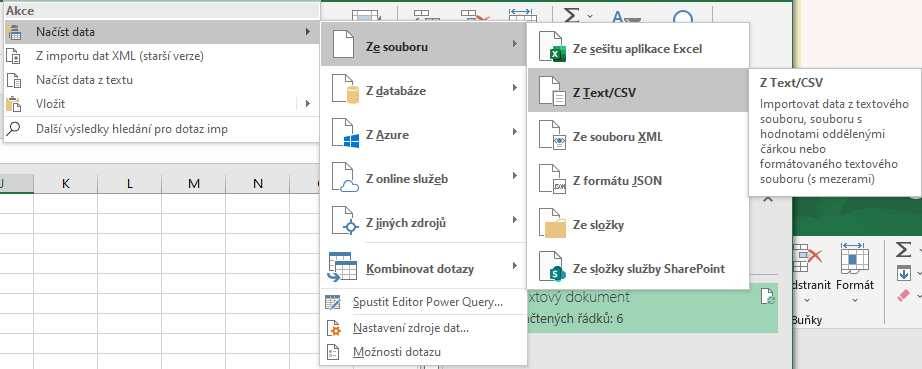Viewport: 922px width, 369px height.
Task: Click the AutoSum sigma icon in lower ribbon
Action: click(x=903, y=250)
